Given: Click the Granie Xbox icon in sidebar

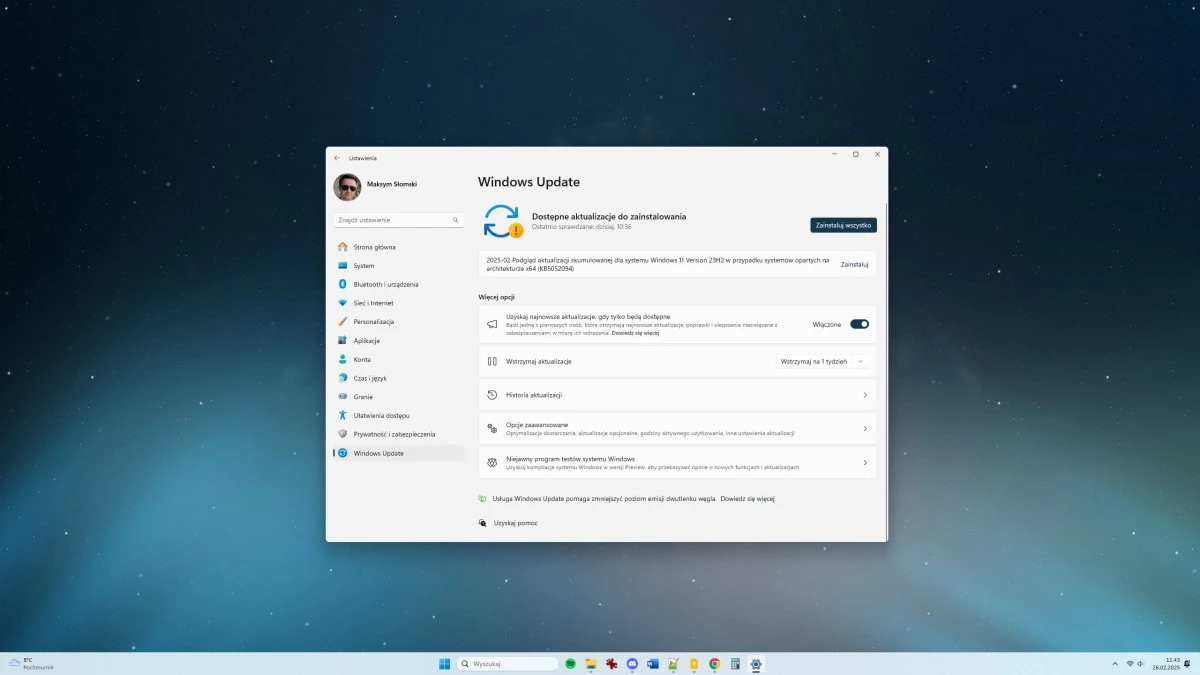Looking at the screenshot, I should (345, 396).
